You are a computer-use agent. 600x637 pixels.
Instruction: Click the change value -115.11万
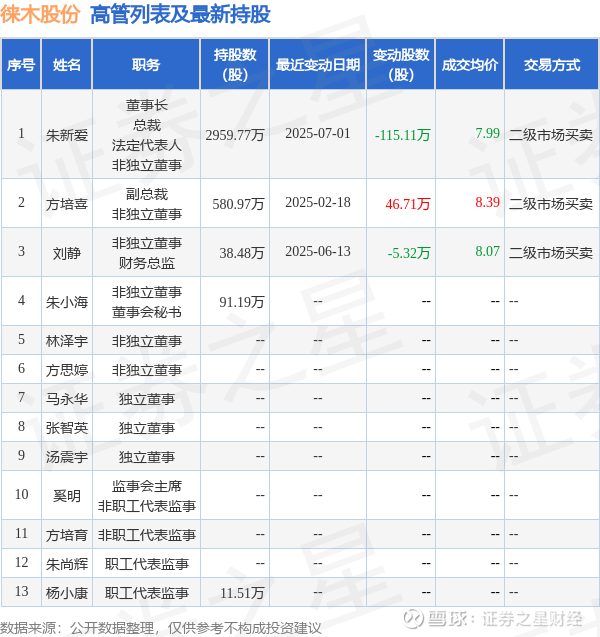coord(402,135)
